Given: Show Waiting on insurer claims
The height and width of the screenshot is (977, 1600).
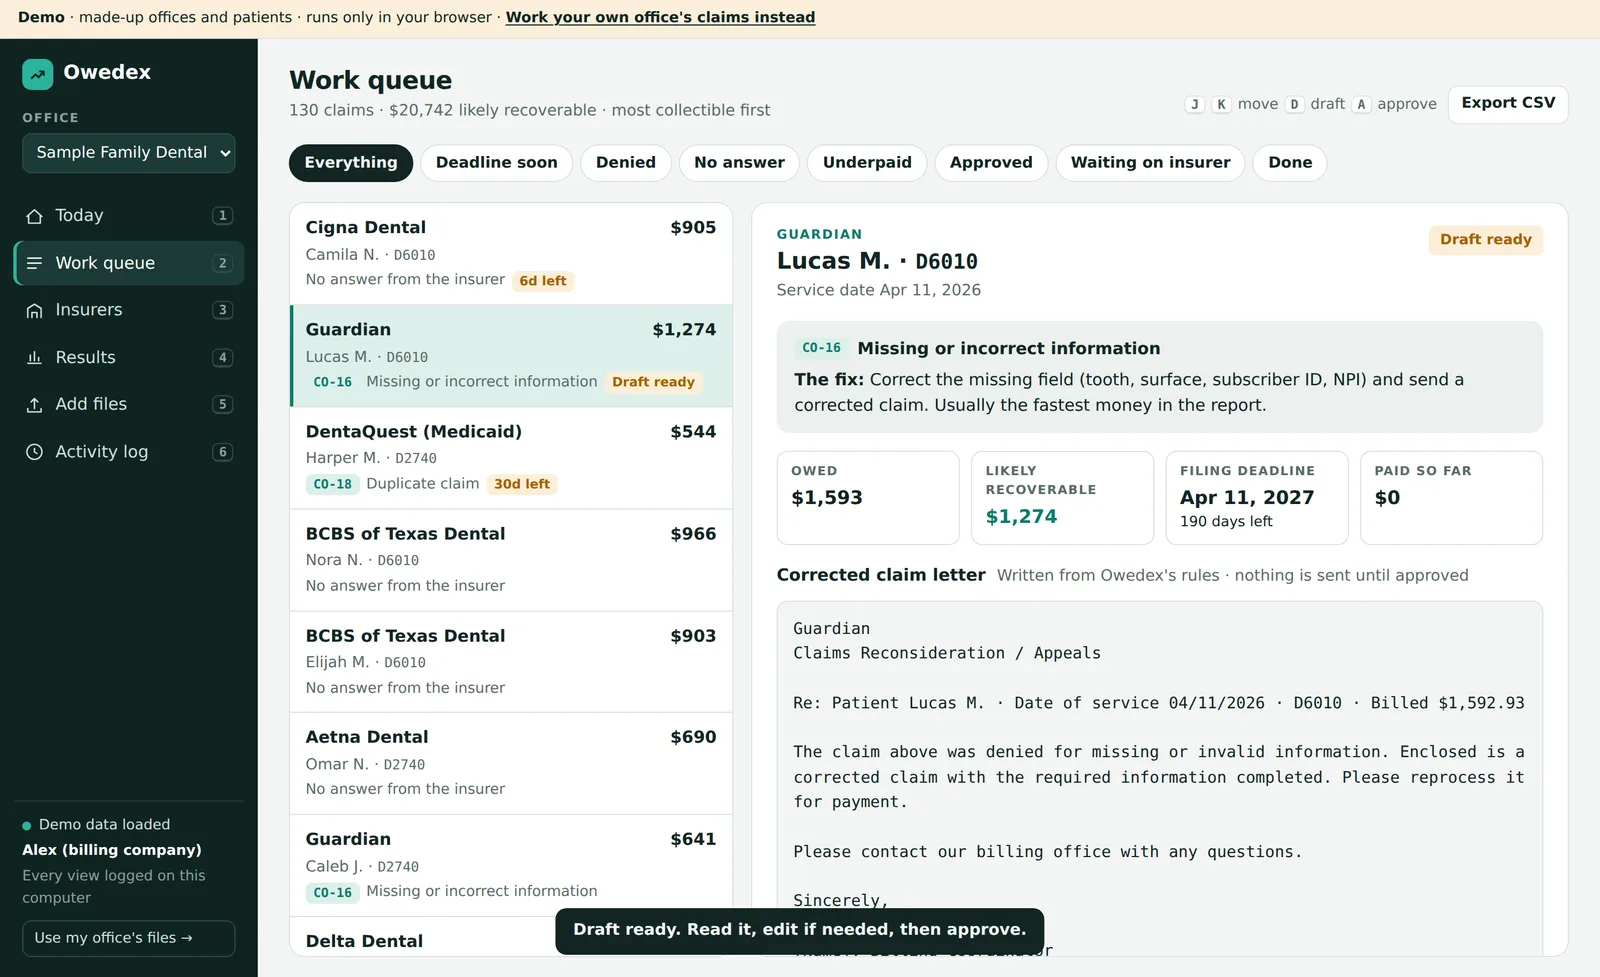Looking at the screenshot, I should (x=1151, y=163).
